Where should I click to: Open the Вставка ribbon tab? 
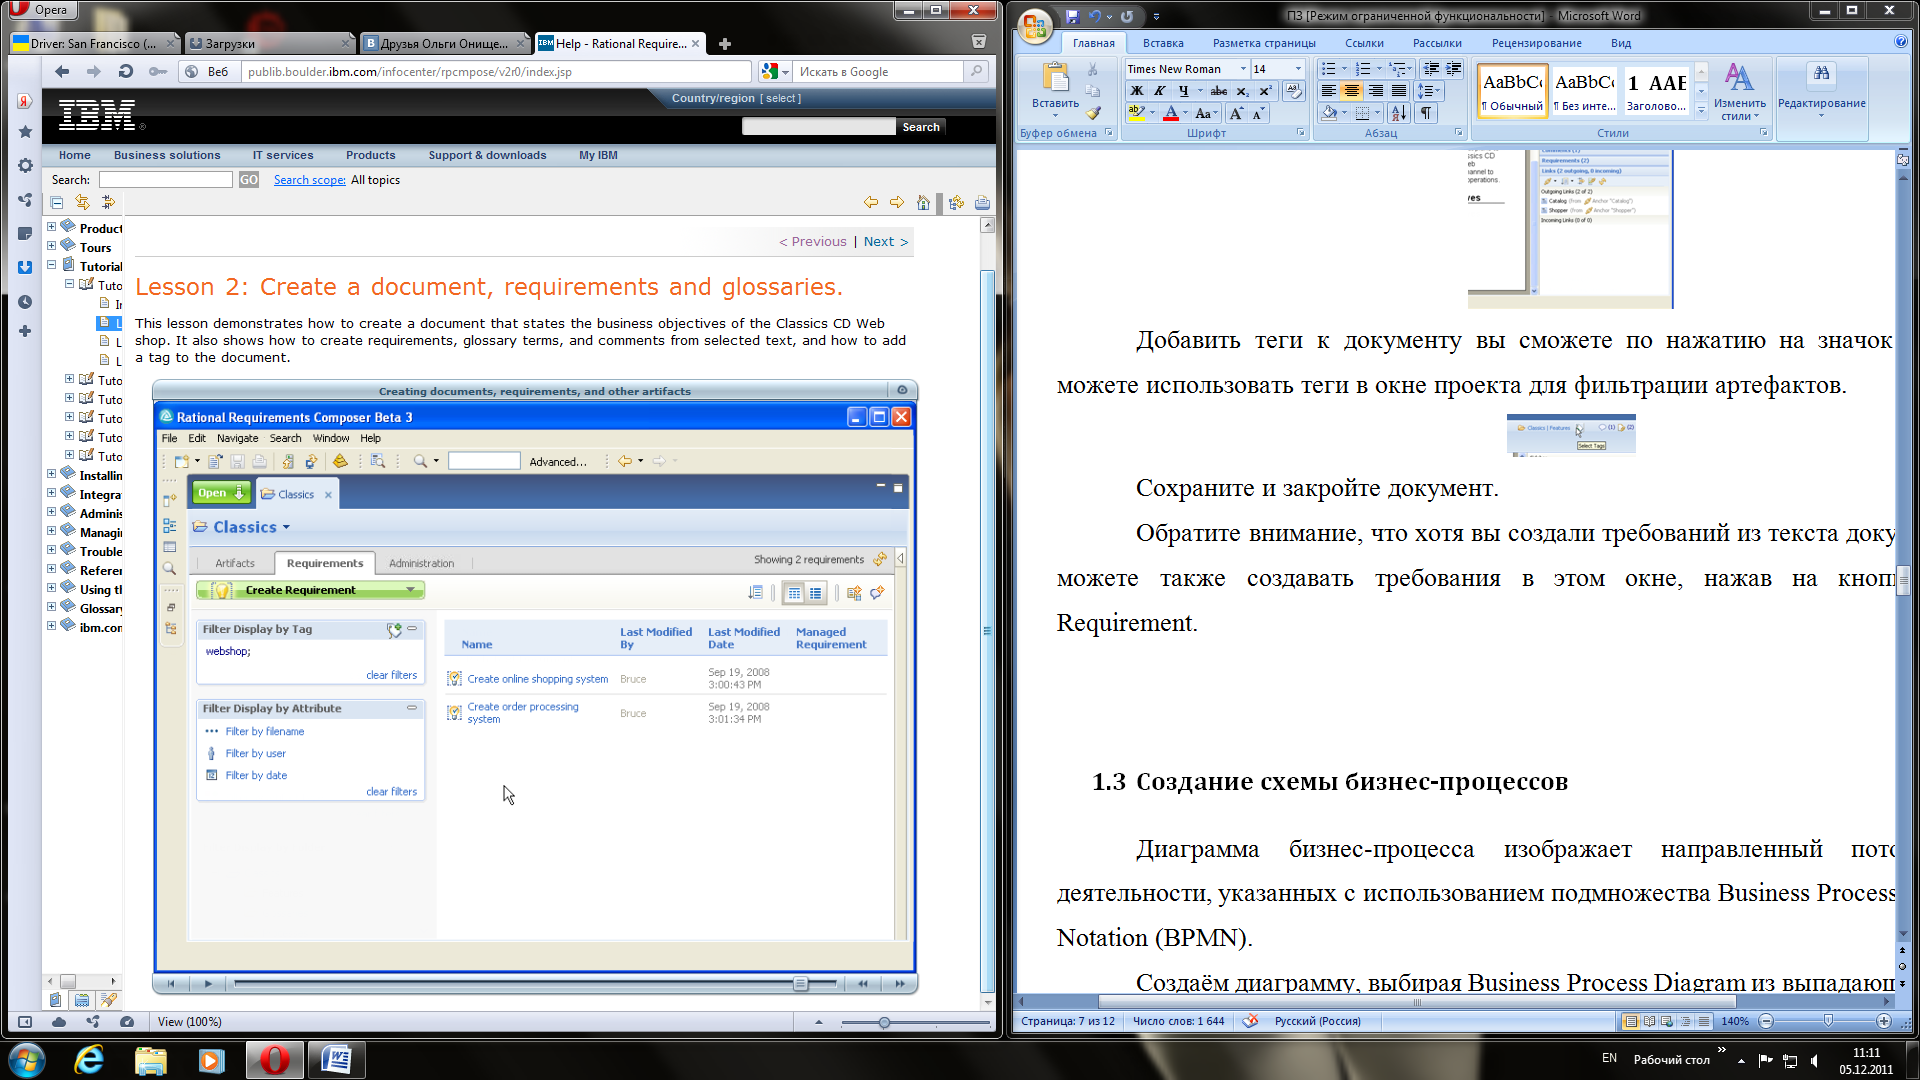(1163, 43)
